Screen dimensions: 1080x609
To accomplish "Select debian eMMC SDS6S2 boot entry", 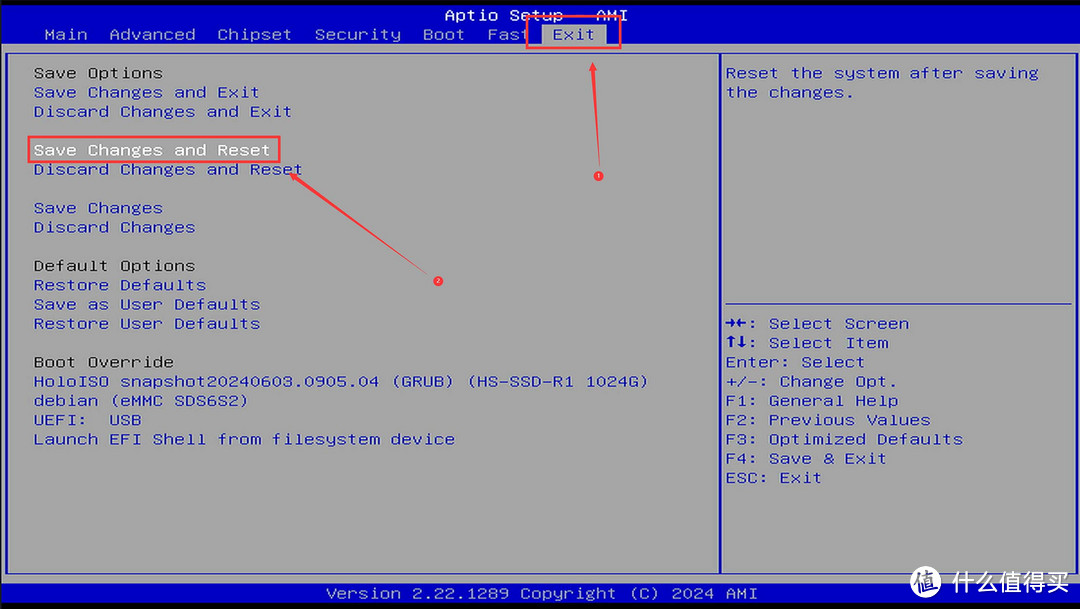I will point(141,401).
